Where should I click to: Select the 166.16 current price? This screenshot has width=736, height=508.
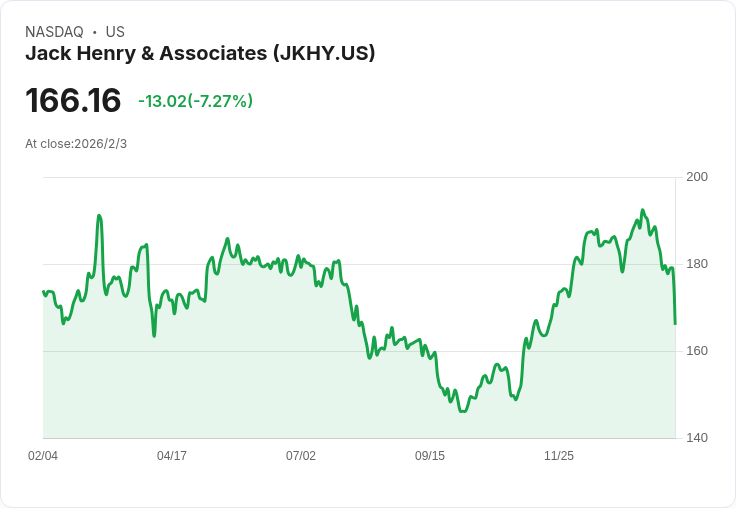73,100
